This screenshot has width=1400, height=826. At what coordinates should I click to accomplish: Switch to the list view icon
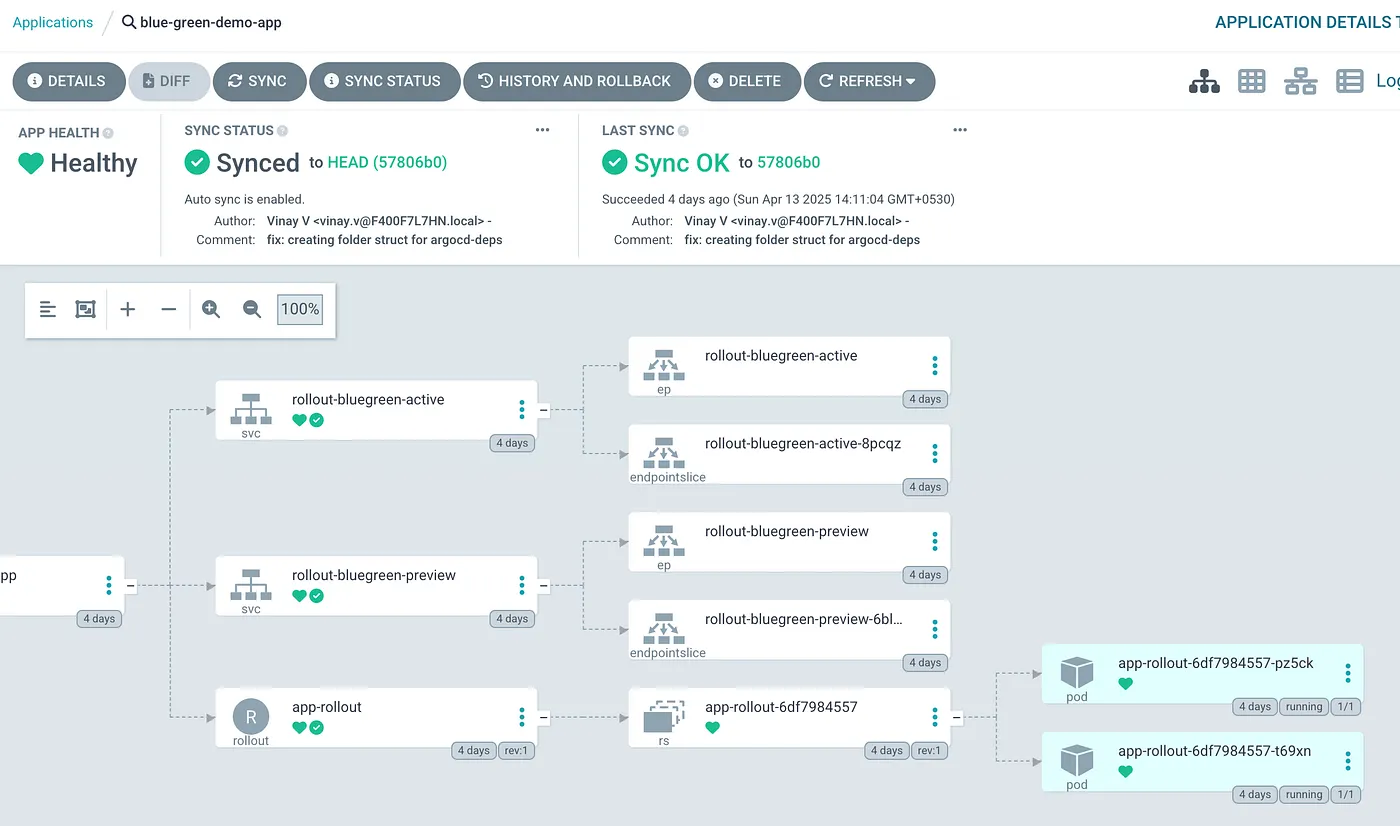[1349, 82]
